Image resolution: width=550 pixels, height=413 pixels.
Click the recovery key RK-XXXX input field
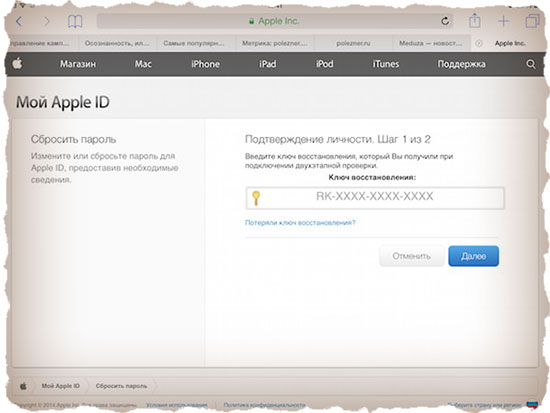[x=375, y=198]
